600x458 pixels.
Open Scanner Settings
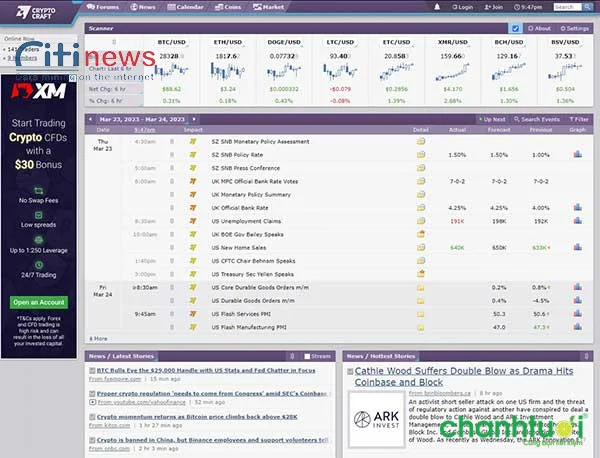coord(575,28)
